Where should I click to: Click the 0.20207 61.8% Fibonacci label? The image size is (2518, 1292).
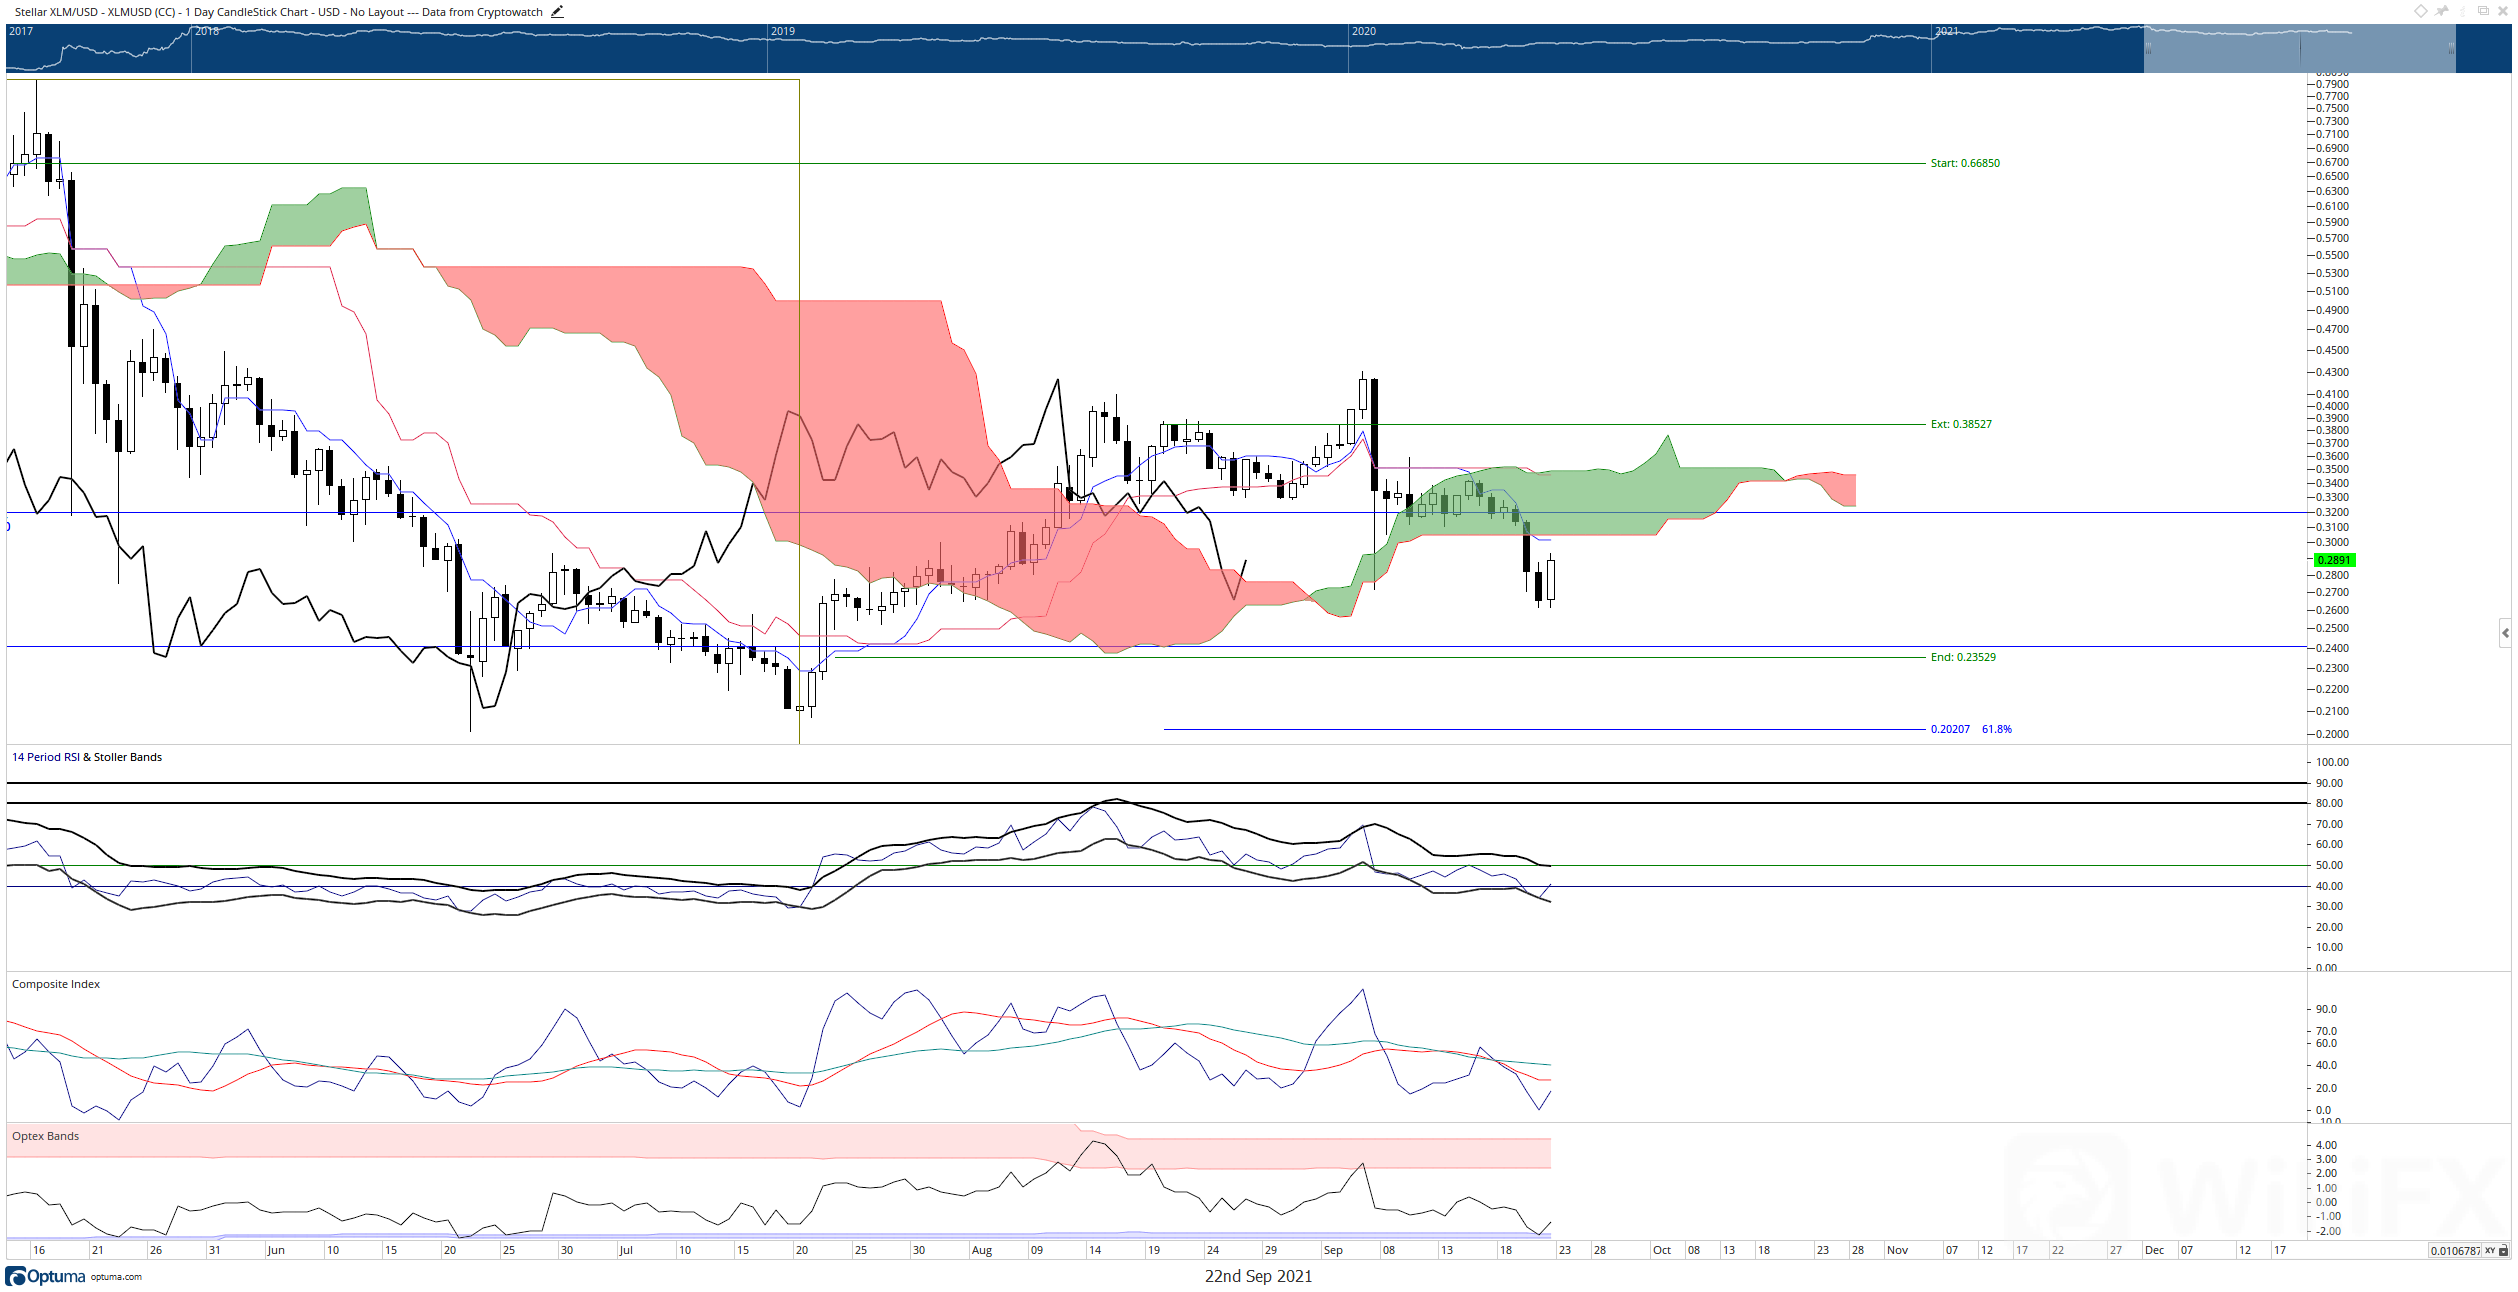tap(1970, 729)
